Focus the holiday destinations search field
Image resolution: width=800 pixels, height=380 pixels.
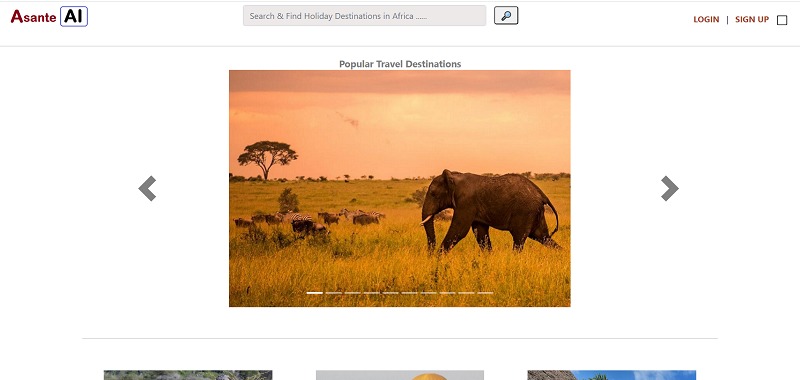point(364,16)
